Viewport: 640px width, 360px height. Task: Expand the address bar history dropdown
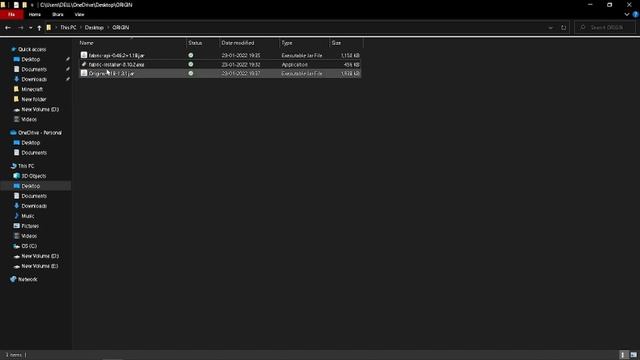551,28
